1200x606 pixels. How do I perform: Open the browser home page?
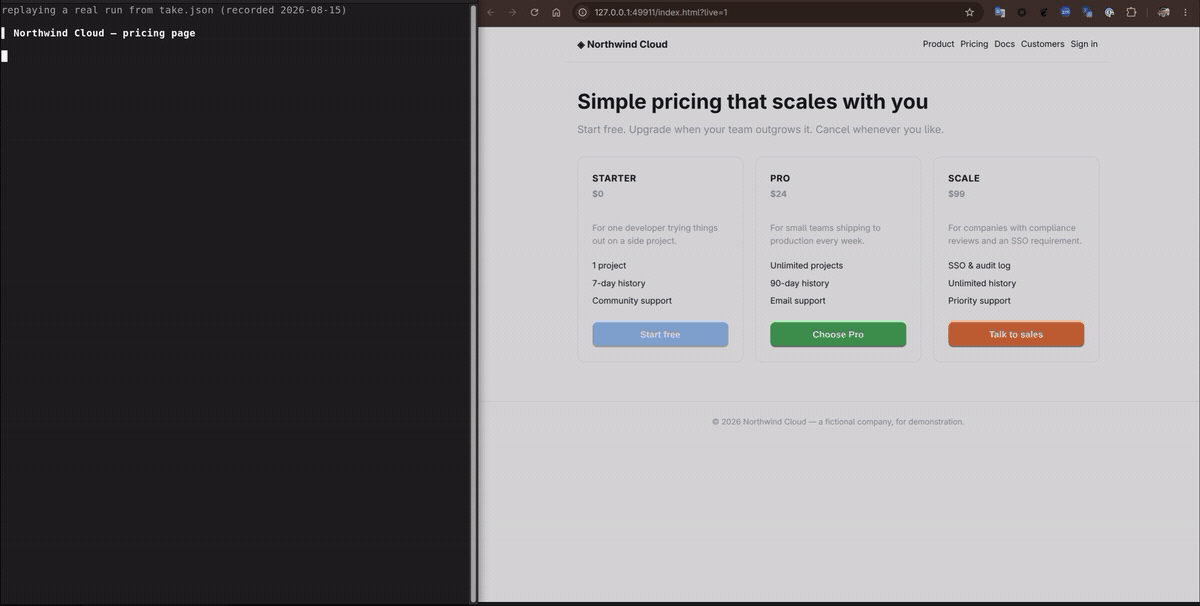pyautogui.click(x=556, y=12)
